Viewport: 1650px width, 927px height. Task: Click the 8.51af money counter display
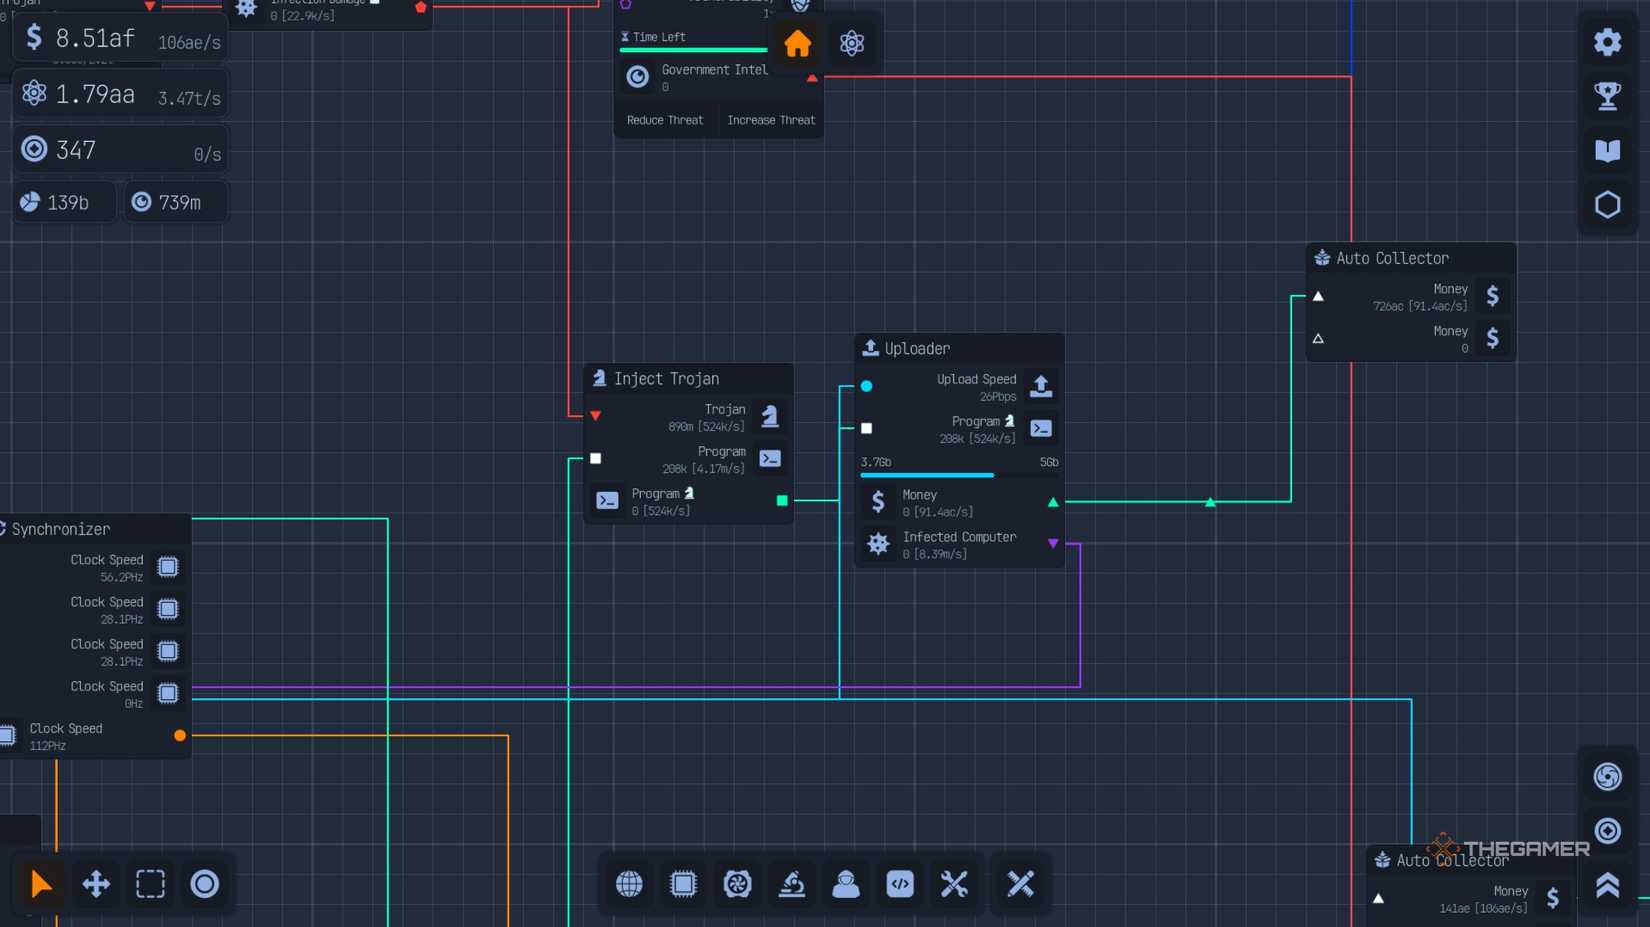(95, 38)
